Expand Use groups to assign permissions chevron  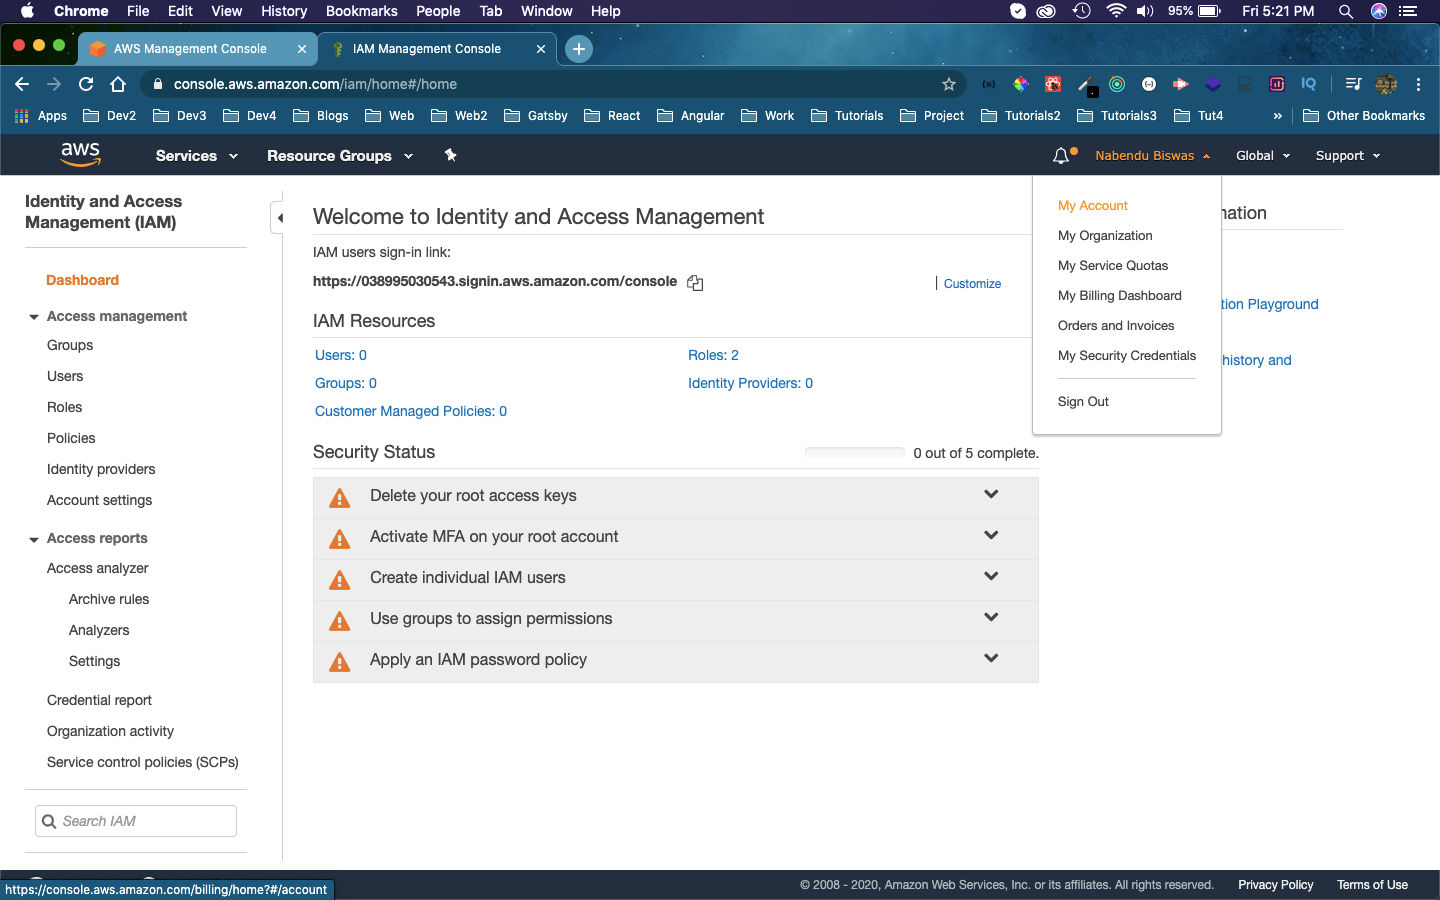pyautogui.click(x=991, y=617)
